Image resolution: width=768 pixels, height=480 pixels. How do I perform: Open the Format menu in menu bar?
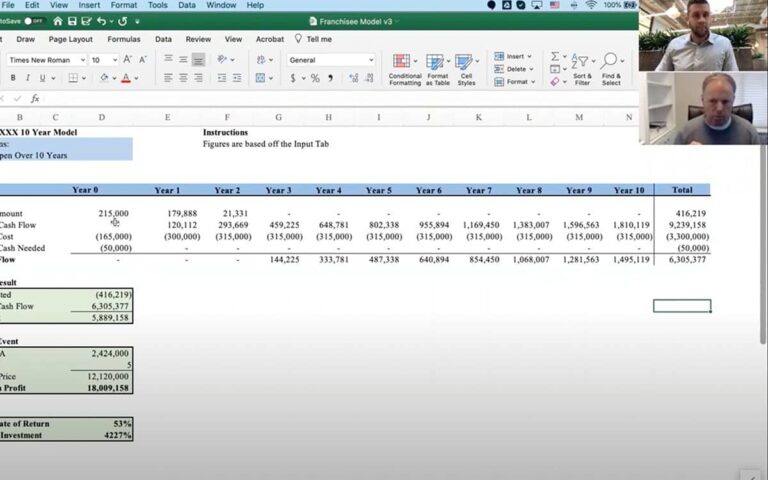[x=123, y=5]
